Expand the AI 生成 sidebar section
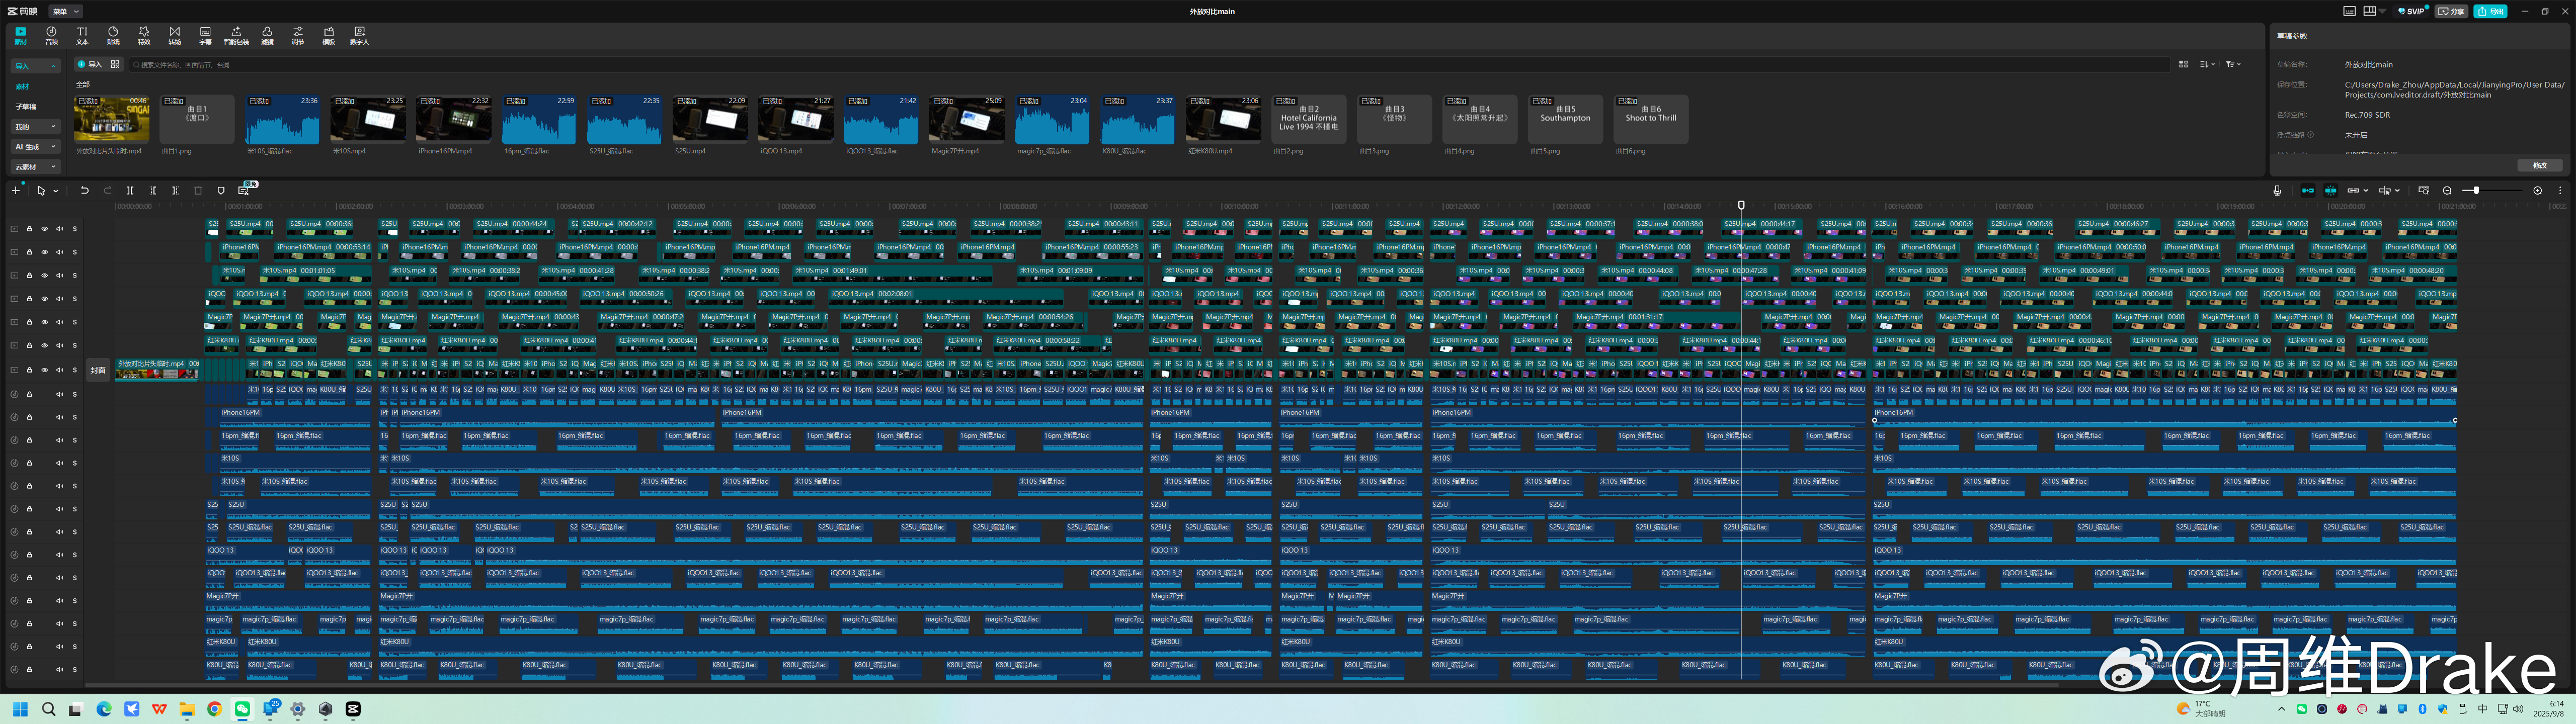This screenshot has width=2576, height=724. [36, 147]
